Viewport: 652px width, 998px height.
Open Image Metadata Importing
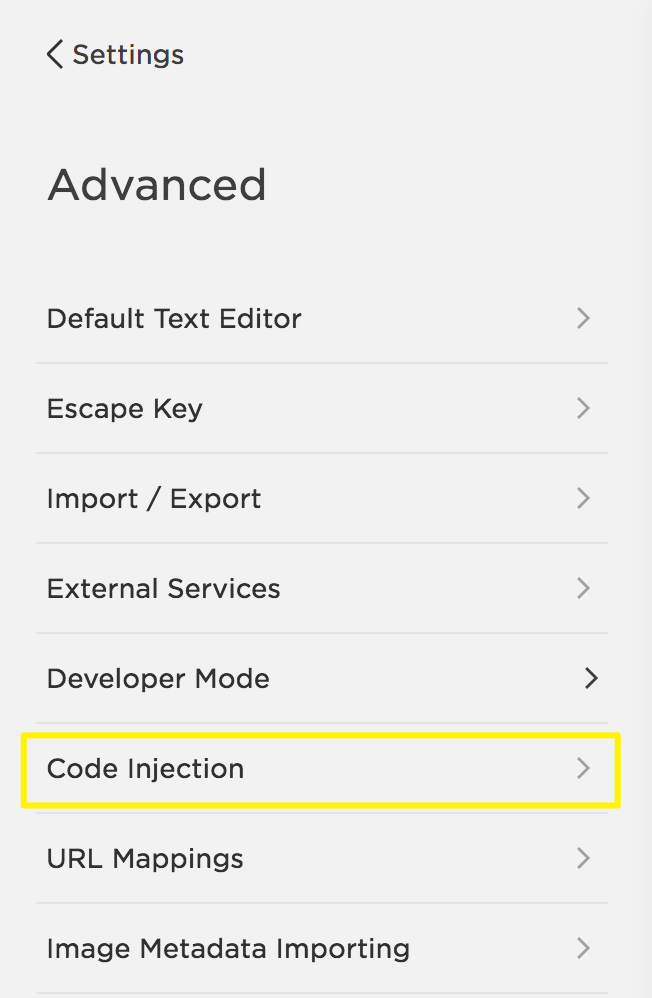(x=228, y=949)
